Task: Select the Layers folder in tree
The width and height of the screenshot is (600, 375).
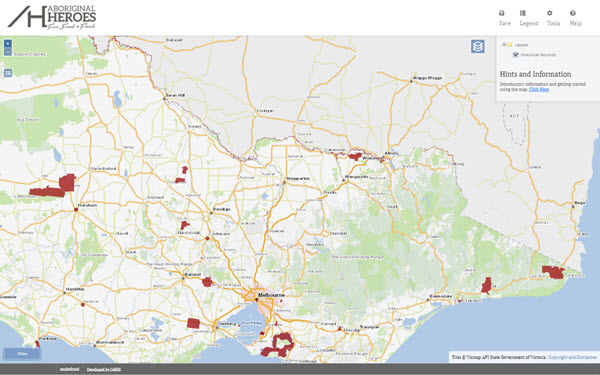Action: (521, 45)
